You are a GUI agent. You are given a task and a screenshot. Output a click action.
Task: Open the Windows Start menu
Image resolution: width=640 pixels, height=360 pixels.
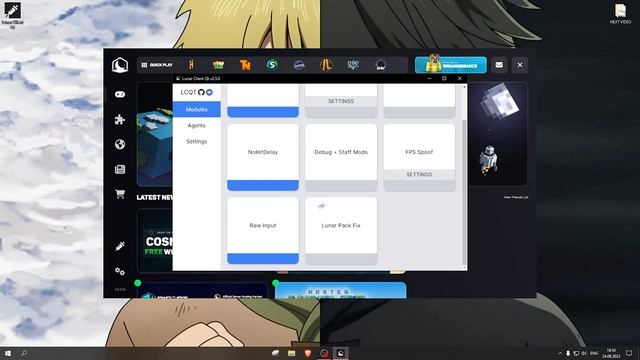coord(8,353)
